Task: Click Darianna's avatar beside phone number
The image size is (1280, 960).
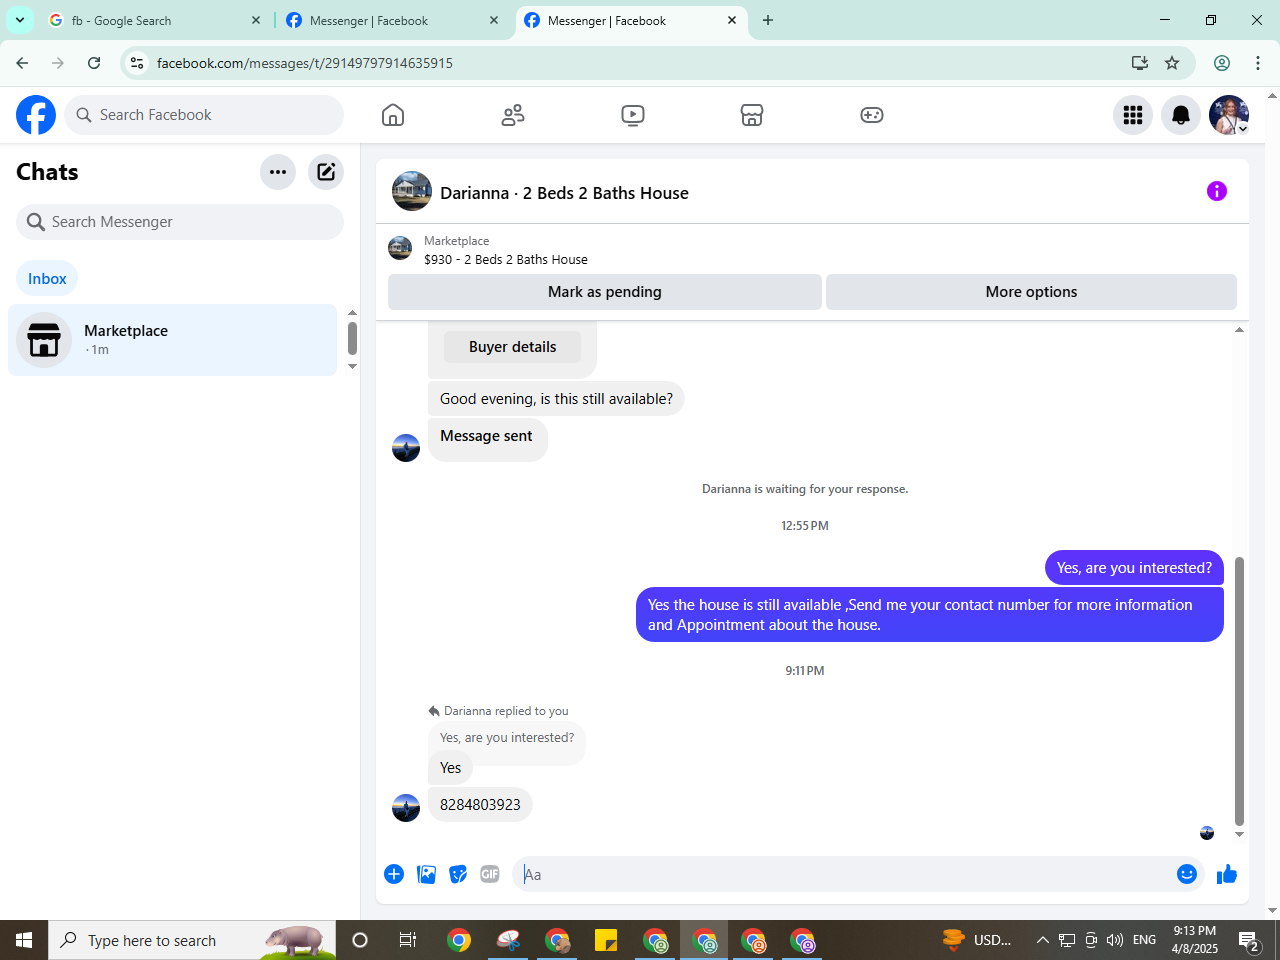Action: [x=406, y=808]
